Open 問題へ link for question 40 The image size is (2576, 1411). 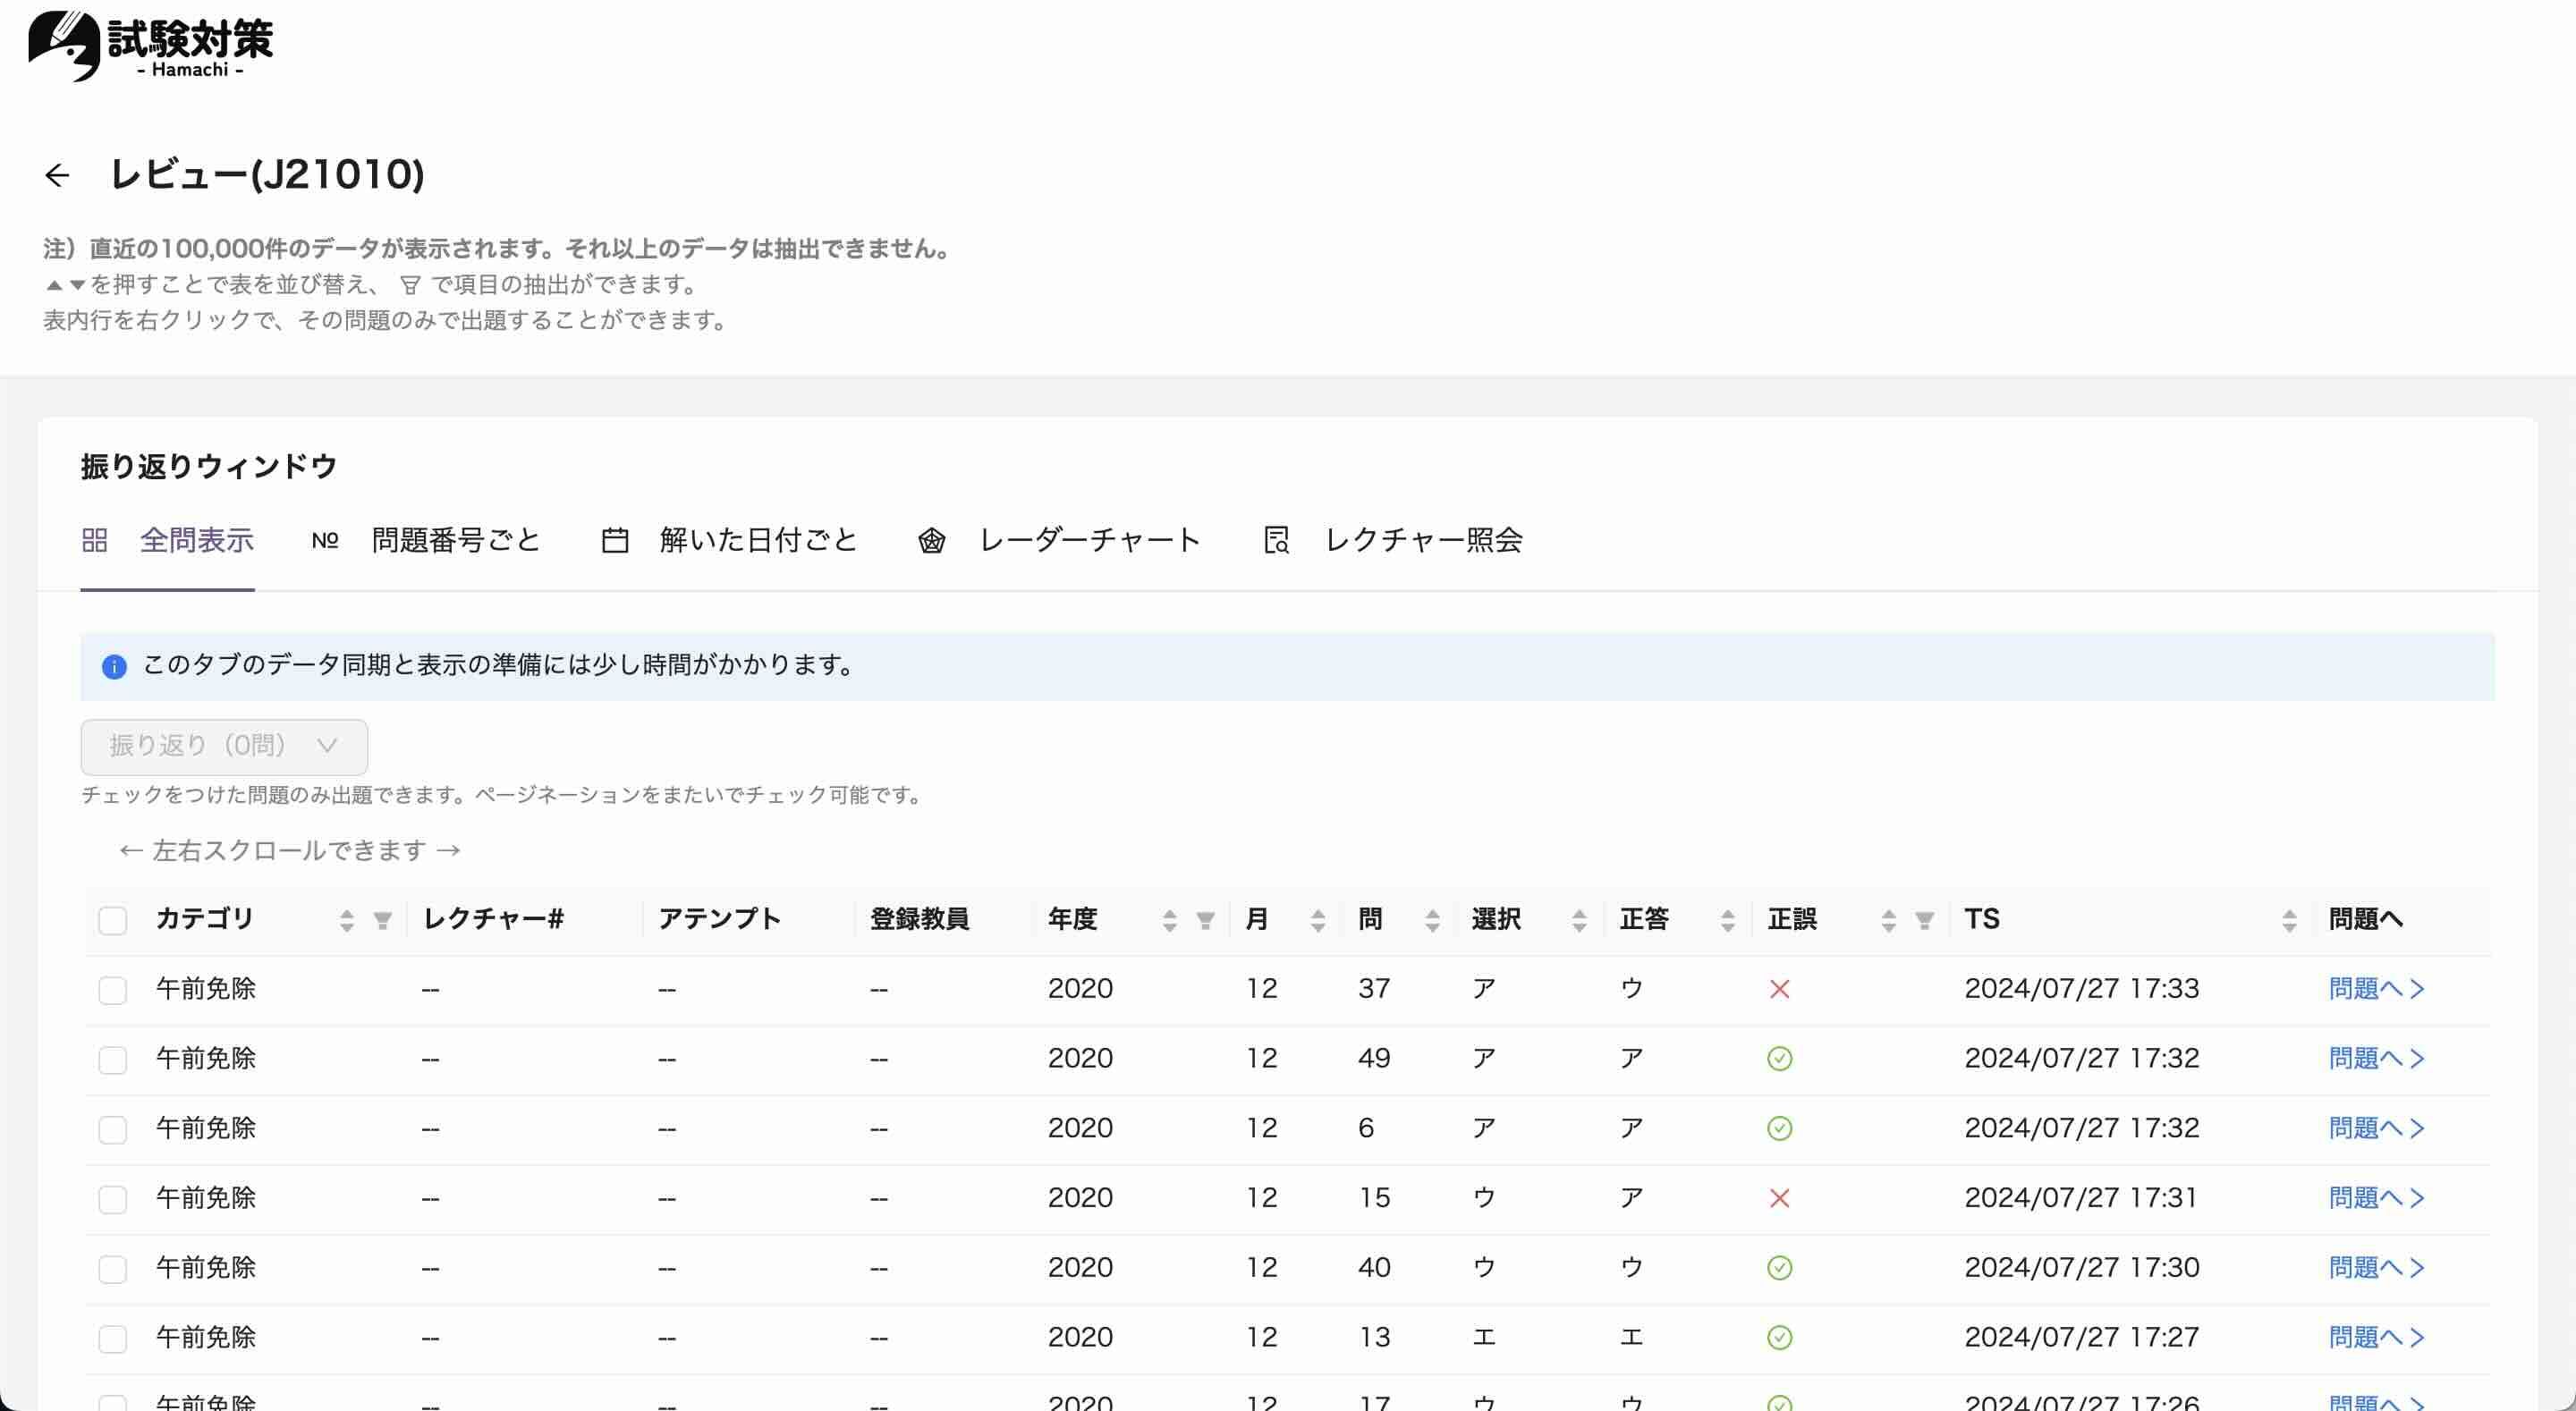[2376, 1268]
